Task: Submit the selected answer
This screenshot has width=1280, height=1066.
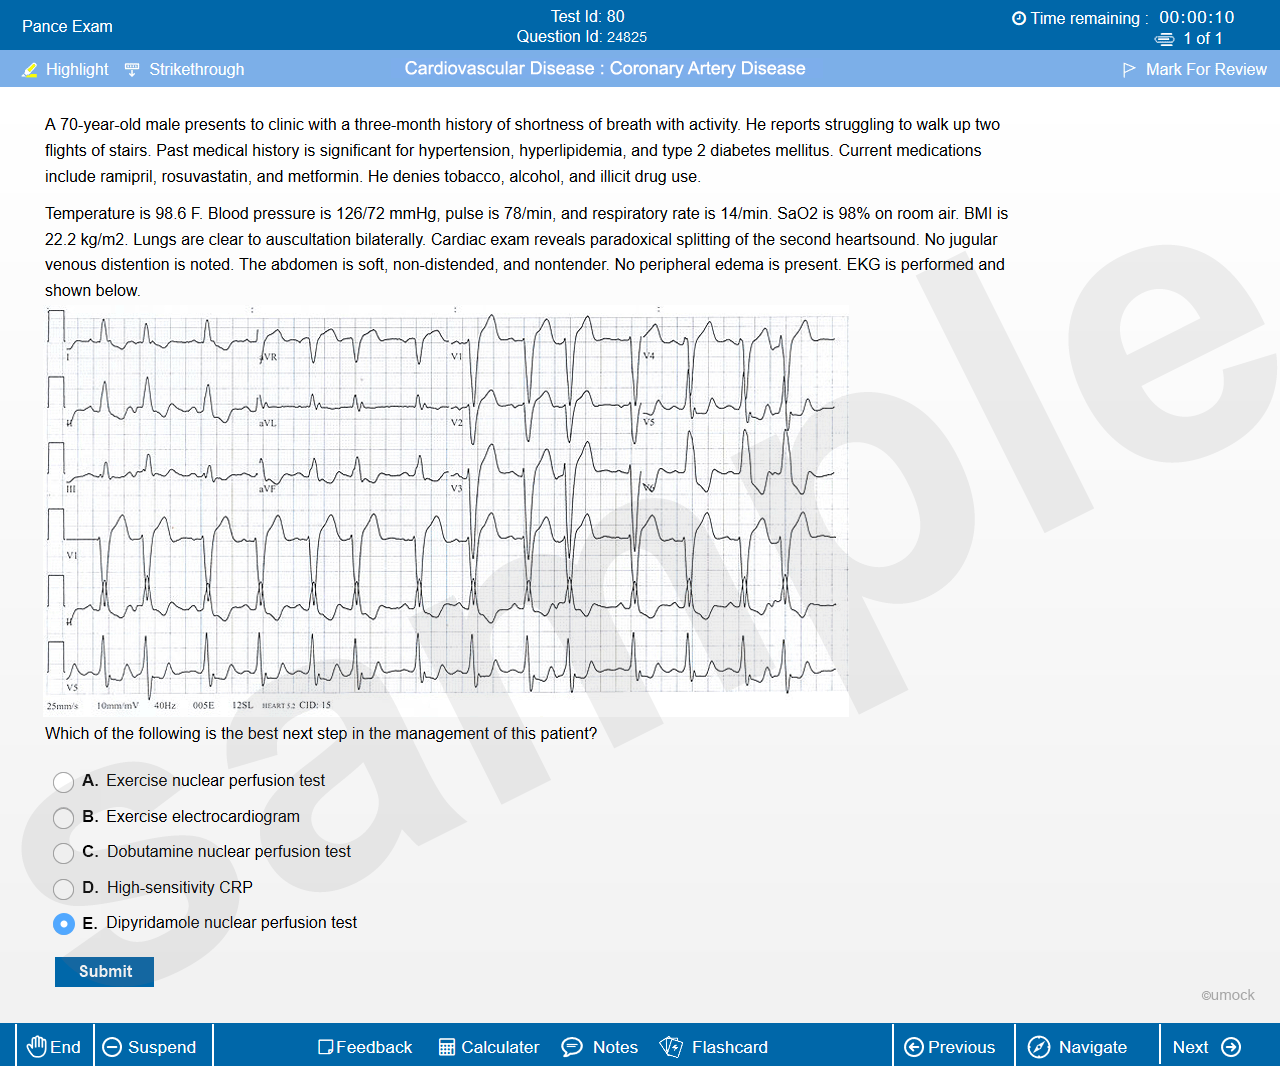Action: tap(104, 972)
